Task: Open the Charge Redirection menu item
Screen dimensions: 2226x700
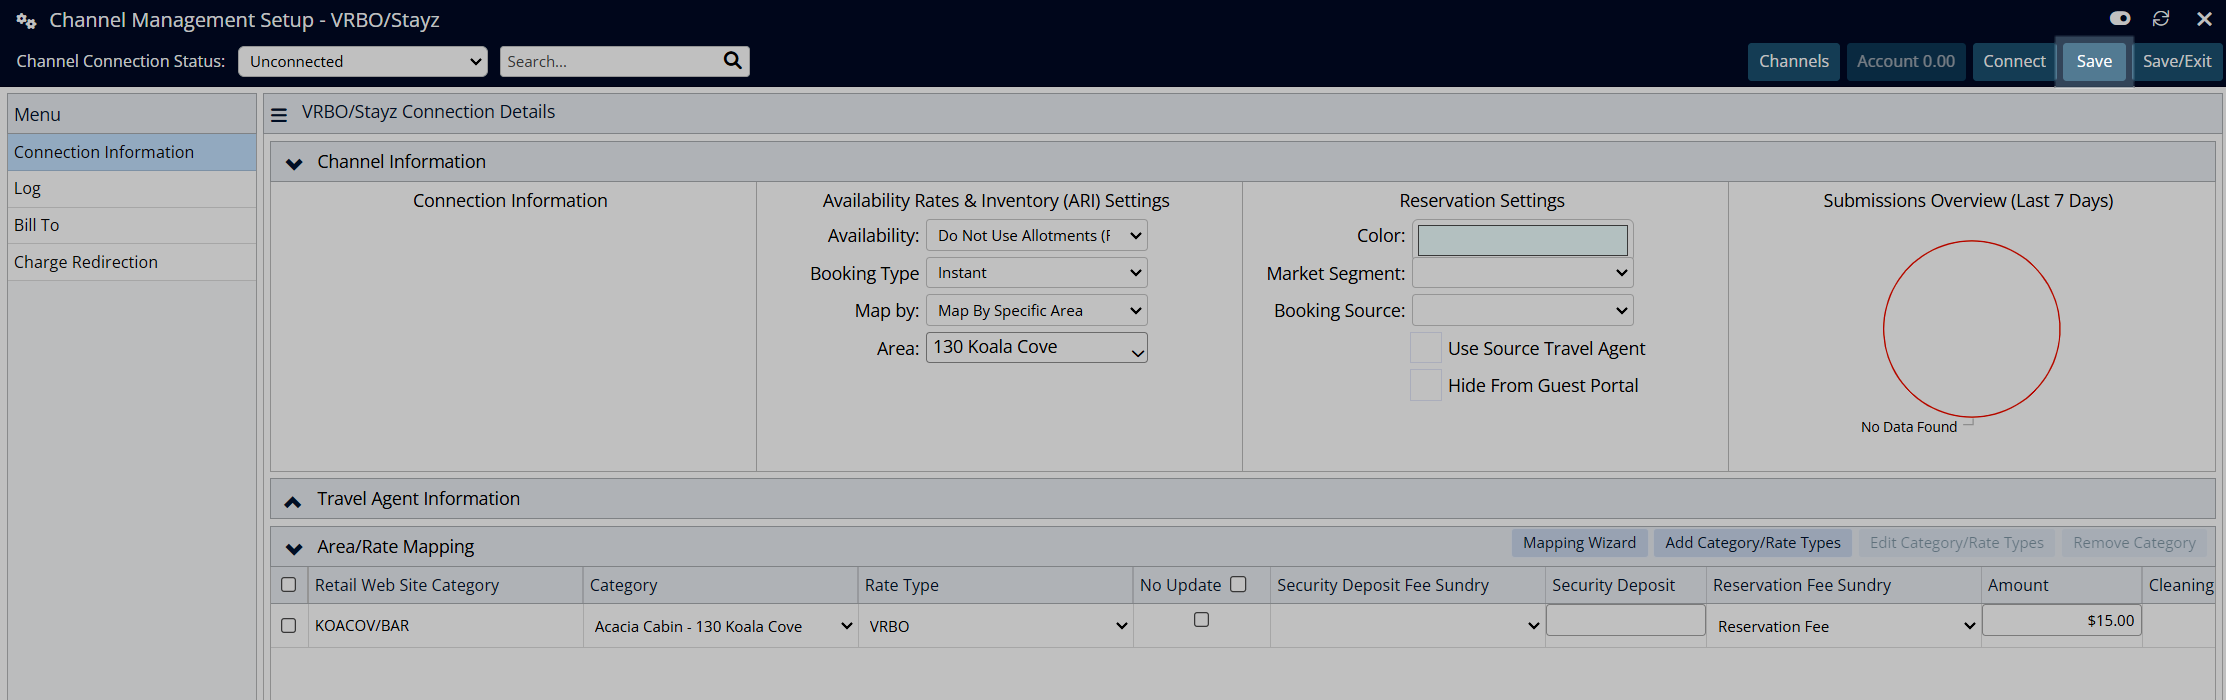Action: click(x=132, y=262)
